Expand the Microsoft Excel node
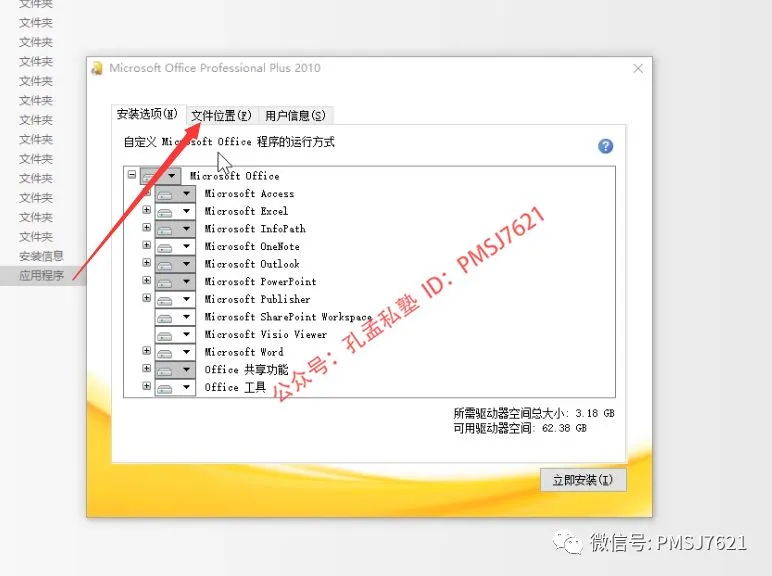Screen dimensions: 772x576 point(146,210)
